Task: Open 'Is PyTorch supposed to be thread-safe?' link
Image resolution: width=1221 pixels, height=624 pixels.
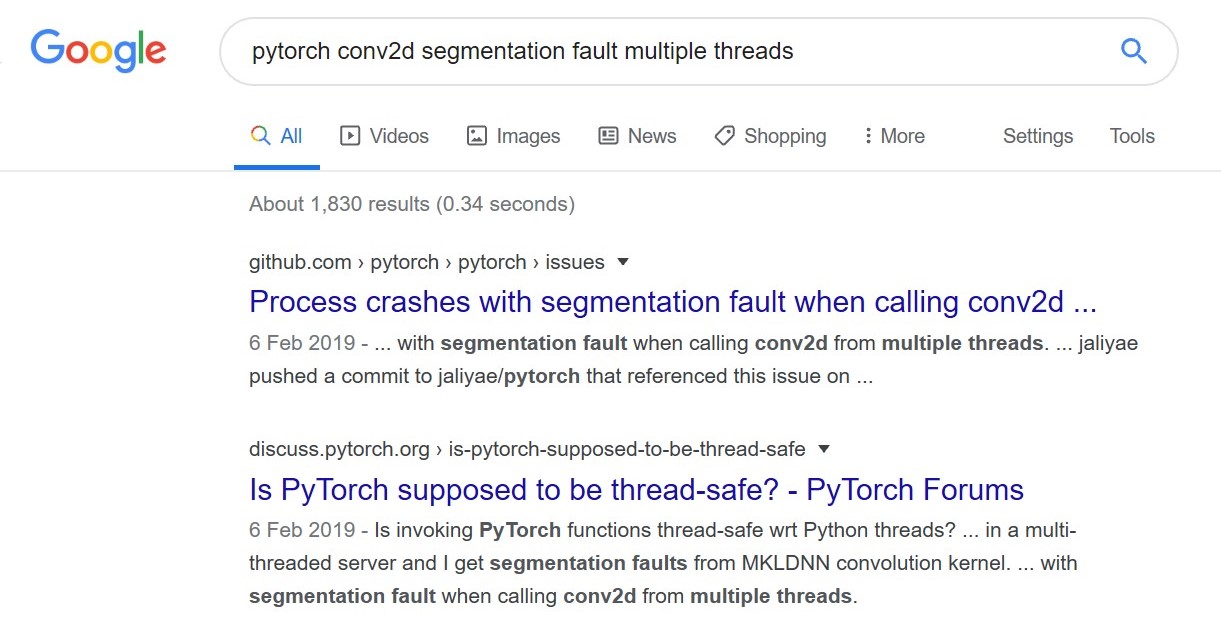Action: (x=635, y=489)
